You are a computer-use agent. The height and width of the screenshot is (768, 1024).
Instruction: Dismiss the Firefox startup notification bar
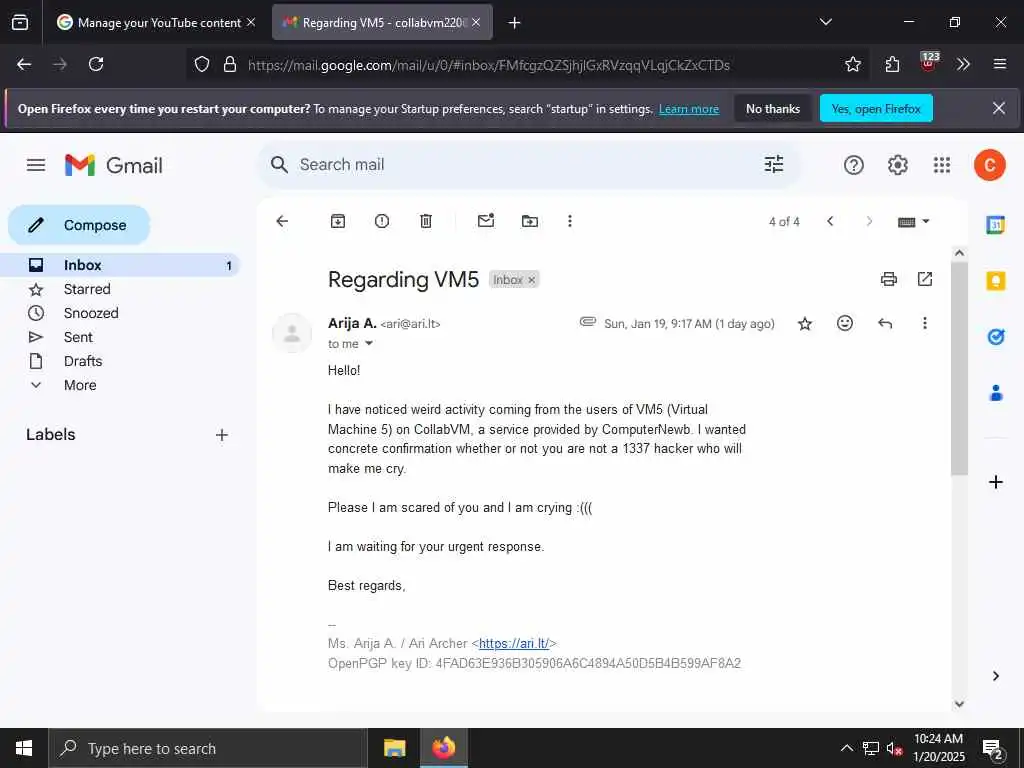point(999,108)
